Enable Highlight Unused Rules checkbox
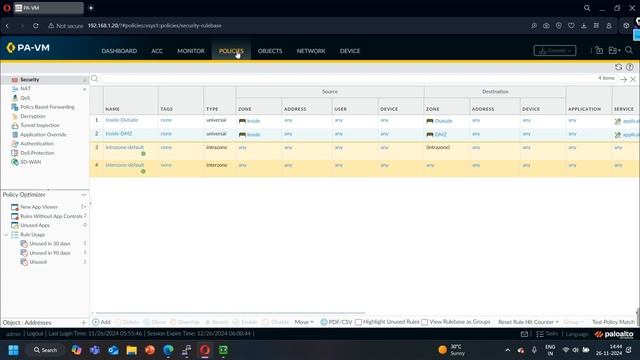Image resolution: width=640 pixels, height=360 pixels. 358,322
